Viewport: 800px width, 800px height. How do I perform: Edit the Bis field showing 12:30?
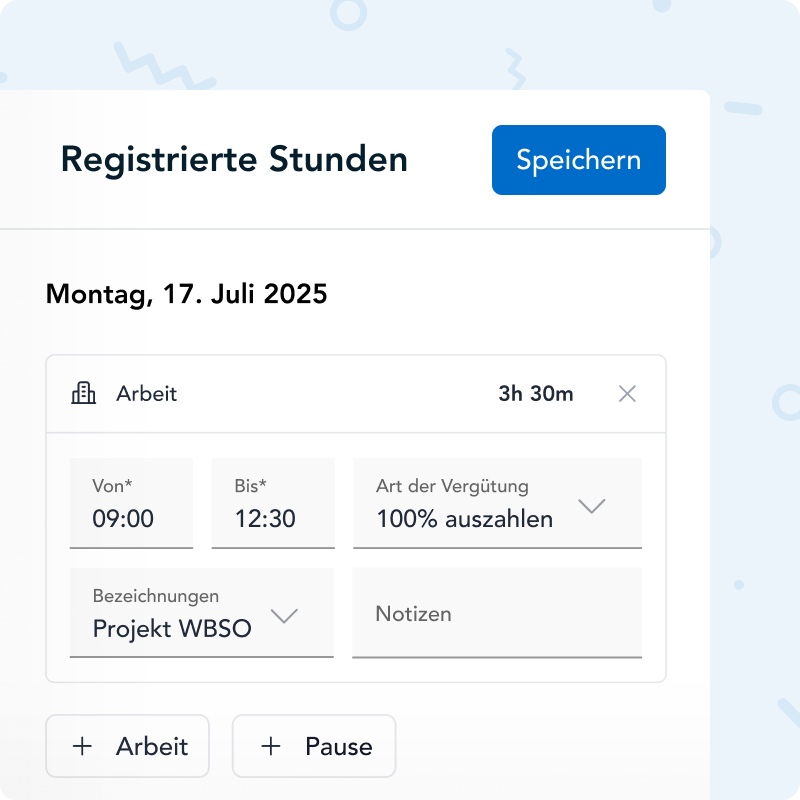click(x=273, y=504)
